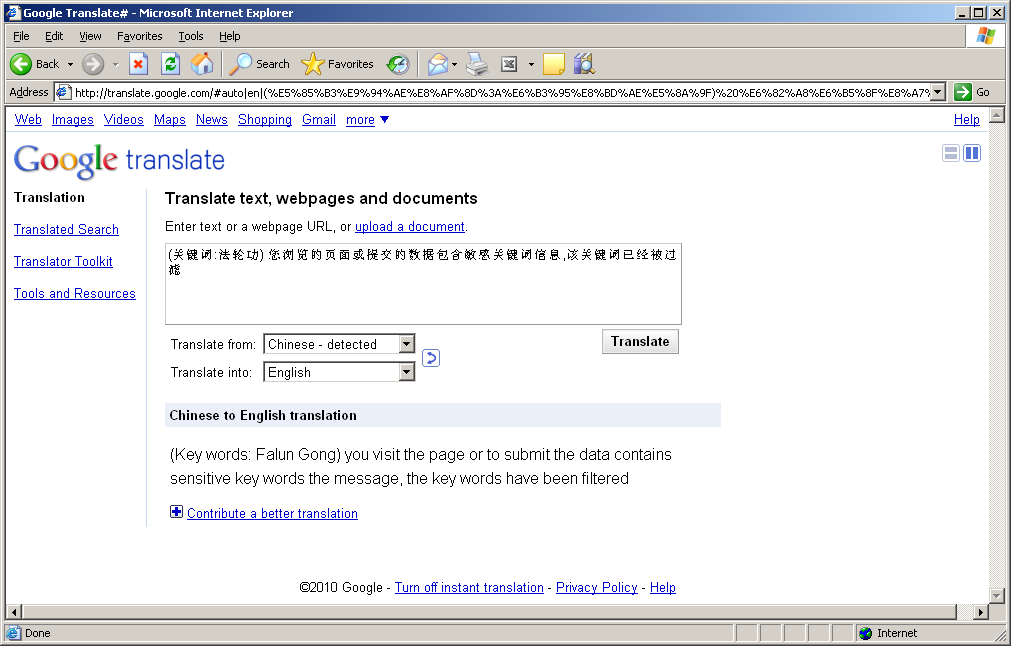This screenshot has width=1011, height=646.
Task: Stop loading with the red X icon
Action: 138,64
